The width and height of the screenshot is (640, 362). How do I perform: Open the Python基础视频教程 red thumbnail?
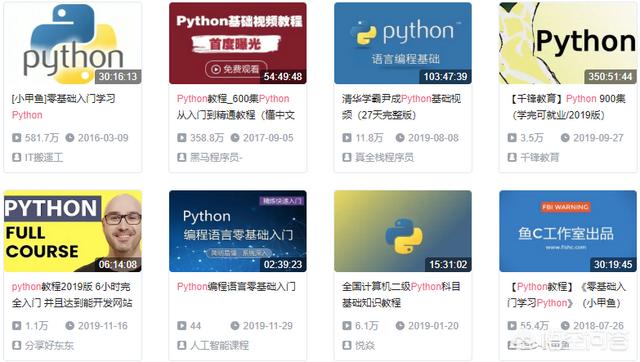tap(238, 43)
